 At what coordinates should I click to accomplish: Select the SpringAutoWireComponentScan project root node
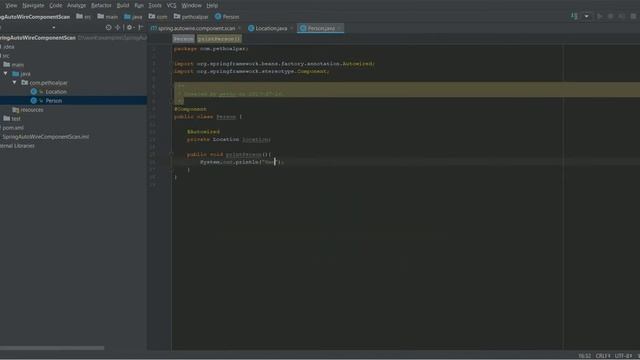(38, 38)
